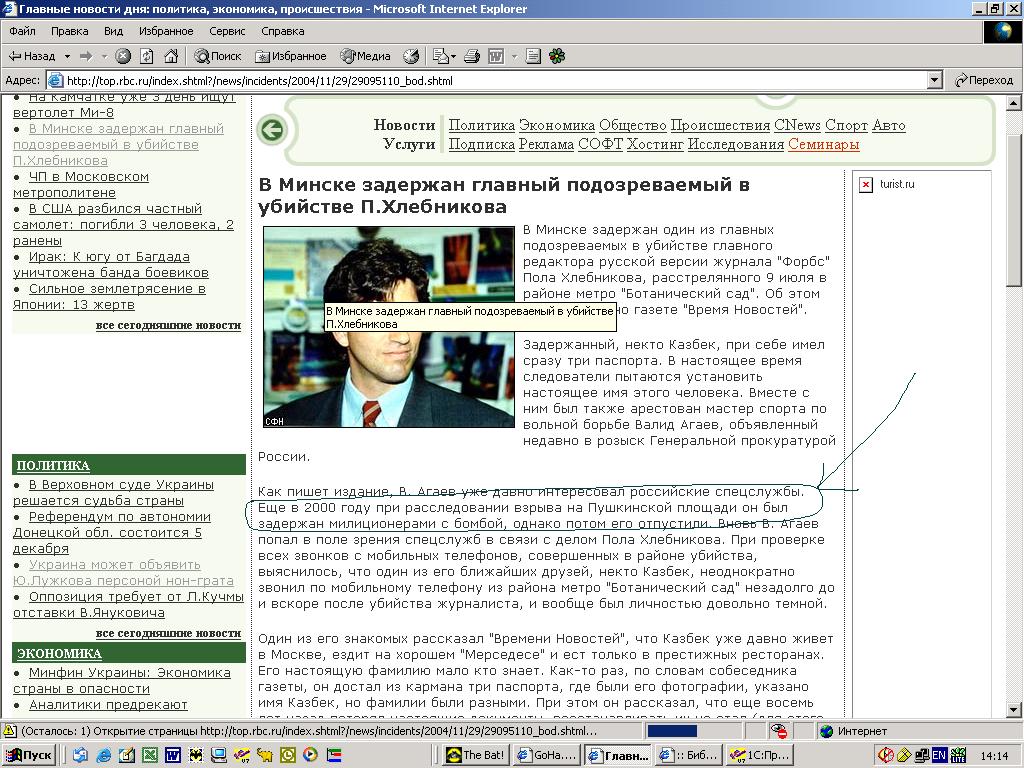Screen dimensions: 1024x768
Task: Click the Stop loading toolbar icon
Action: click(x=123, y=56)
